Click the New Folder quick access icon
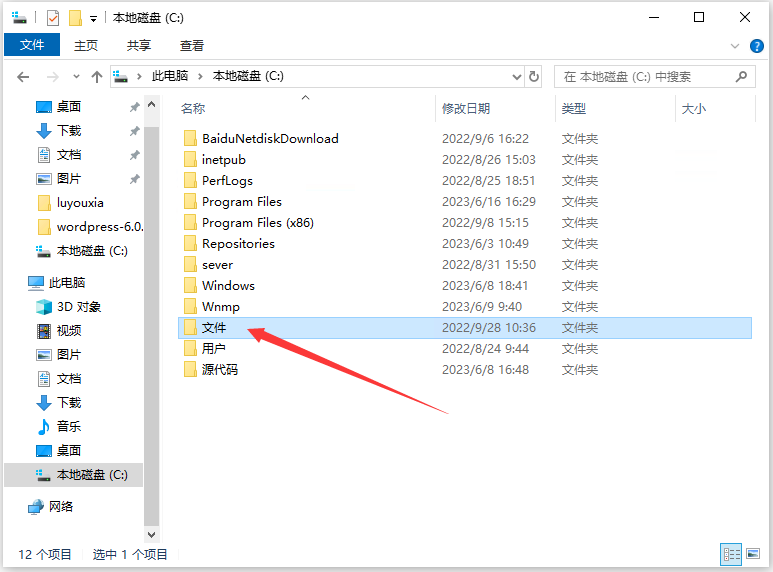The height and width of the screenshot is (572, 773). pos(75,18)
